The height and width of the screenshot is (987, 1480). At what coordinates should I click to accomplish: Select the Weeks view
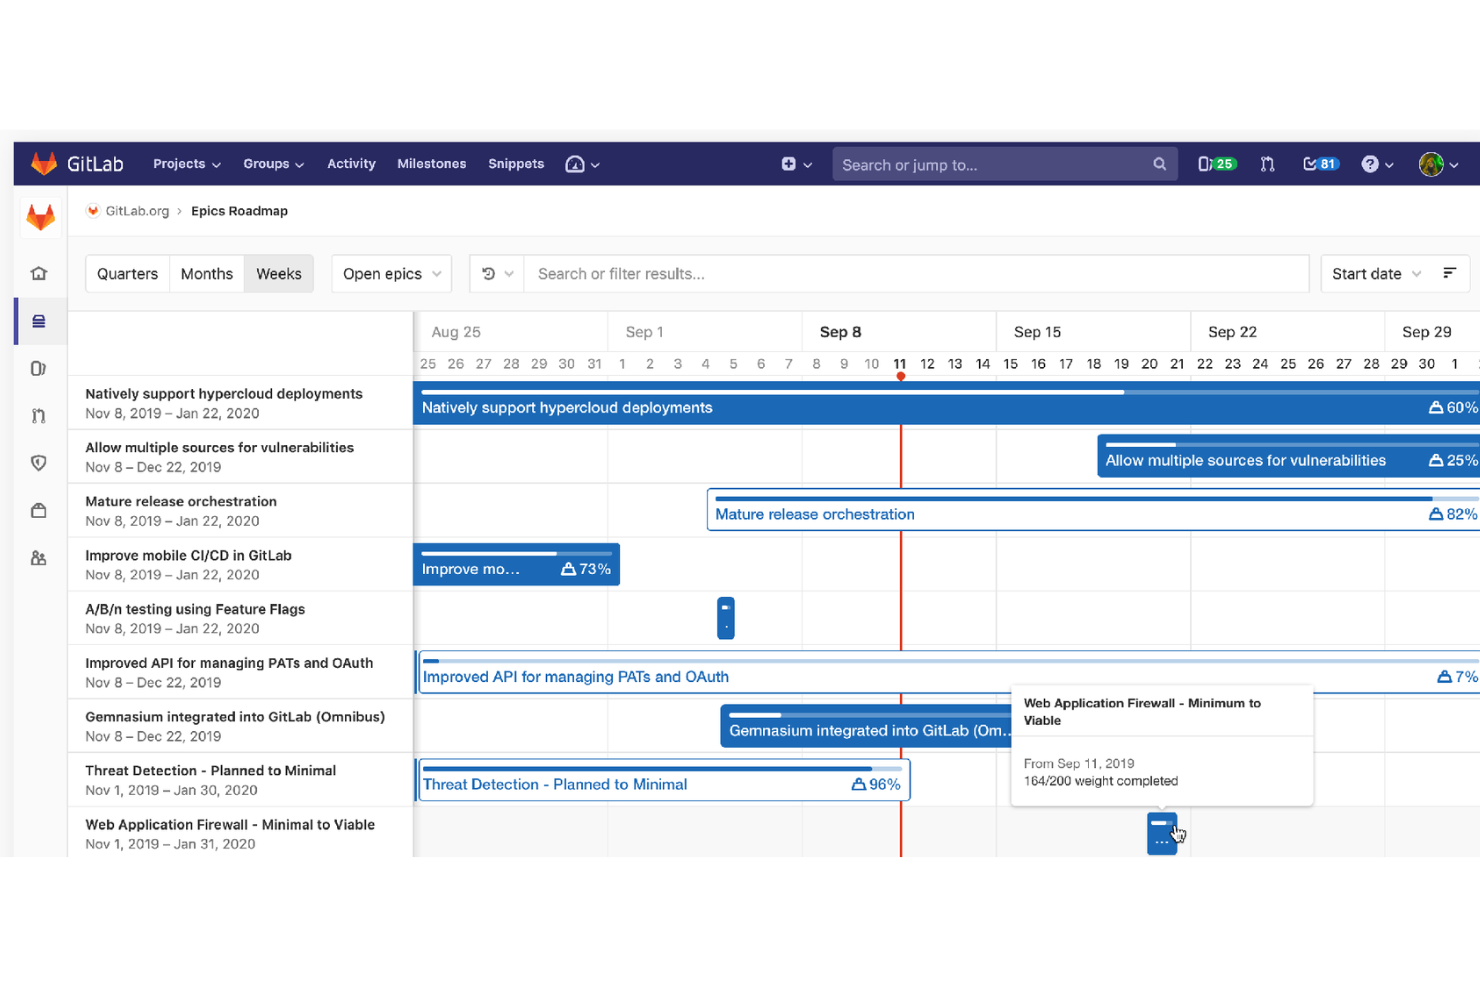click(x=279, y=274)
